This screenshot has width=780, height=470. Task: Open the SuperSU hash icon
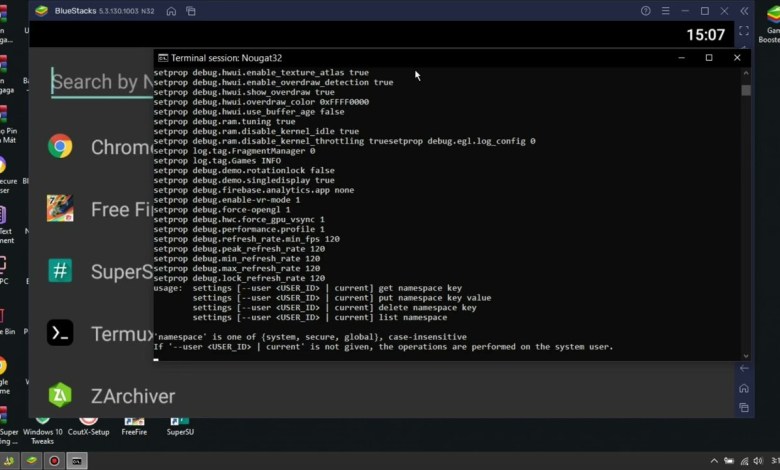point(61,270)
